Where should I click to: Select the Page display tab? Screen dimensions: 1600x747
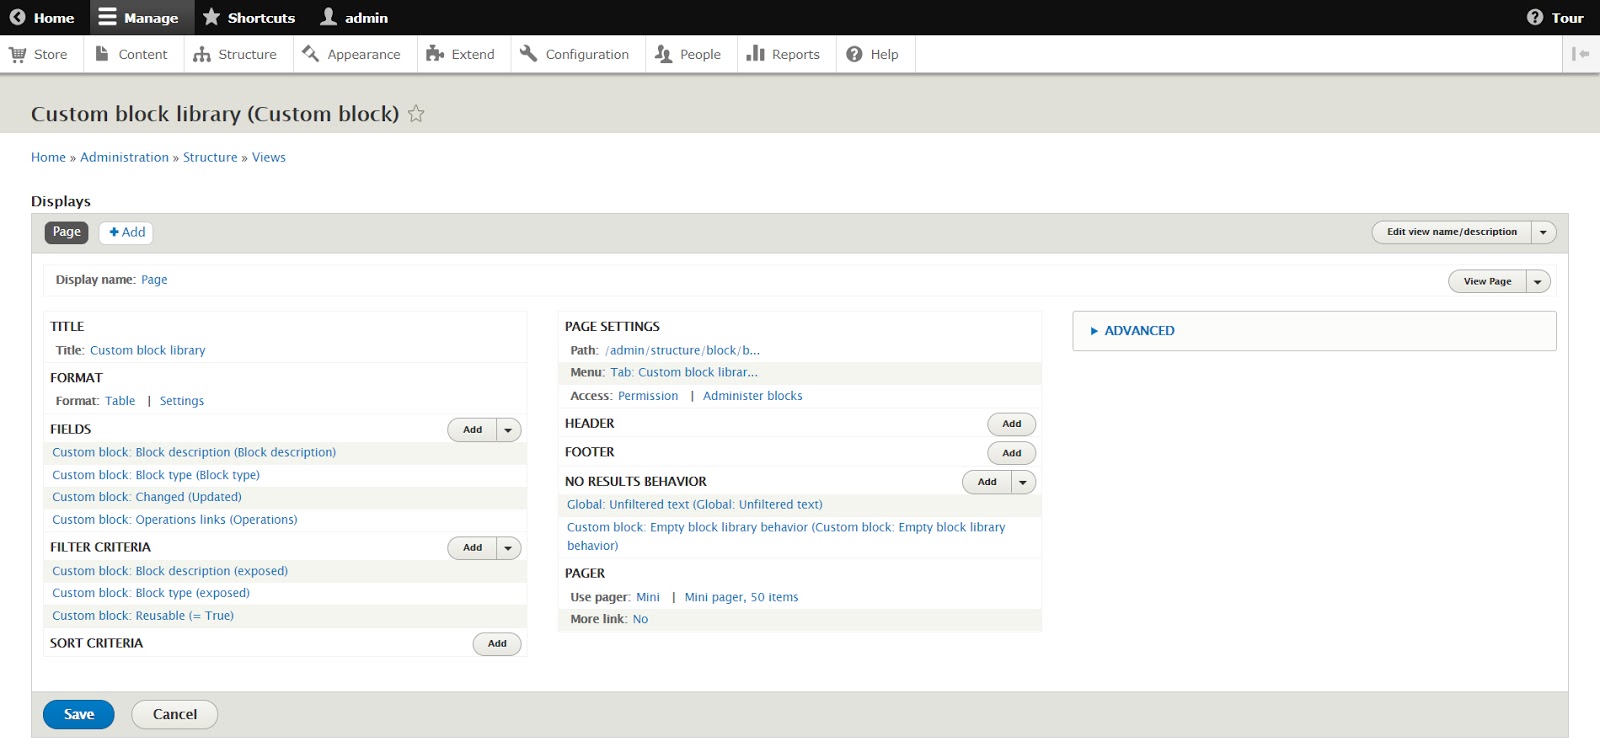pyautogui.click(x=67, y=232)
